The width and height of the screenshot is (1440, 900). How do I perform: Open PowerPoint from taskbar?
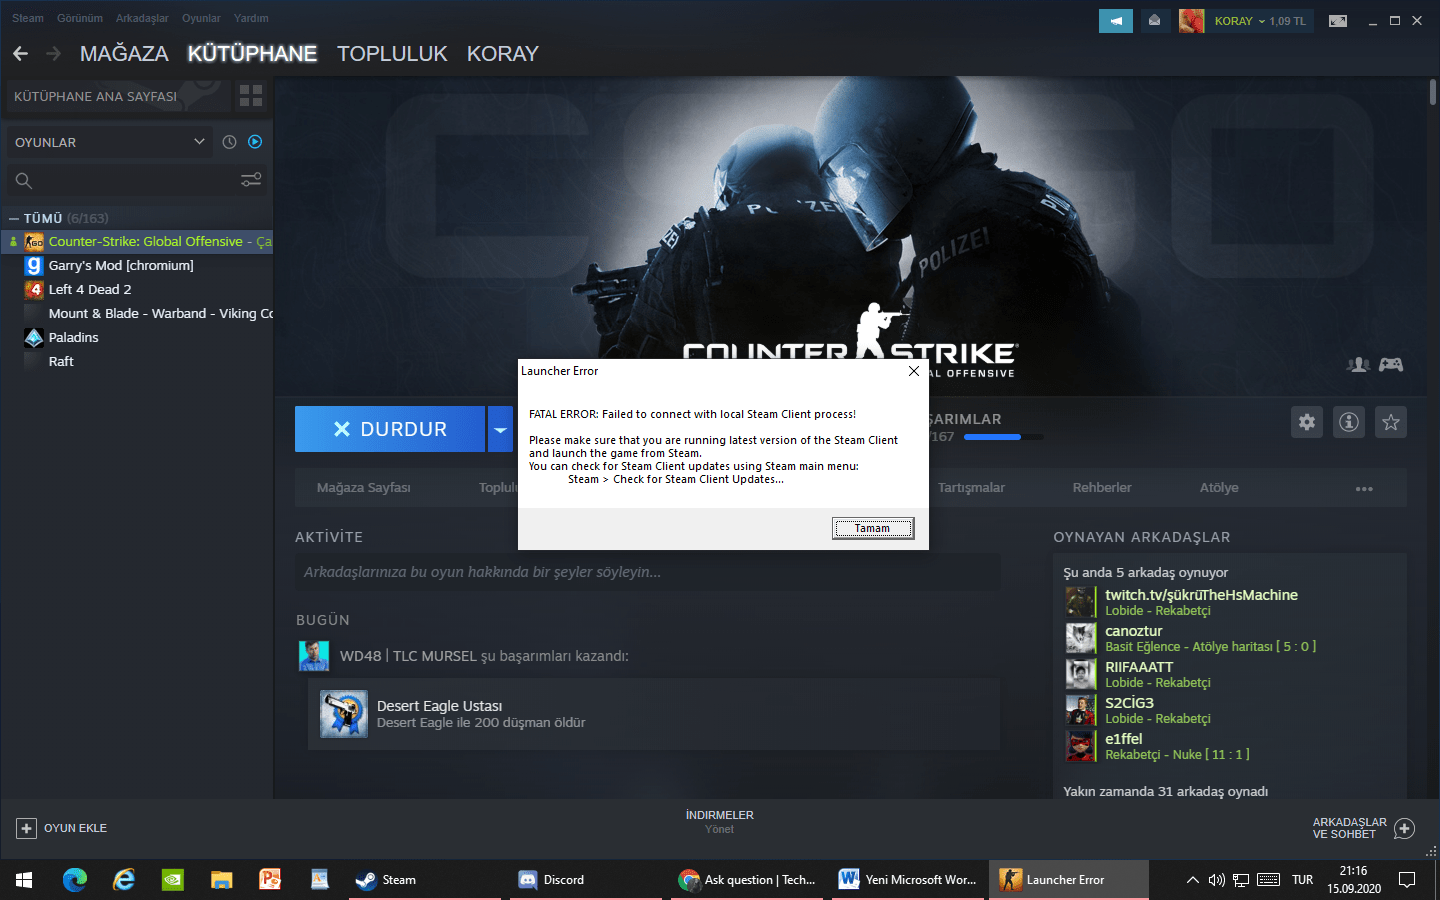pyautogui.click(x=270, y=880)
